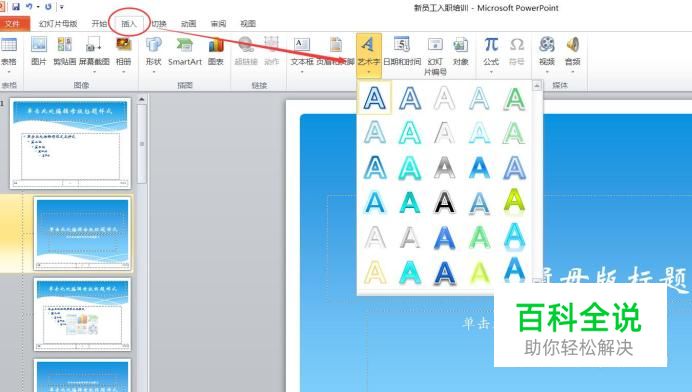Choose the green outline WordArt in top row
The image size is (692, 392).
point(514,98)
